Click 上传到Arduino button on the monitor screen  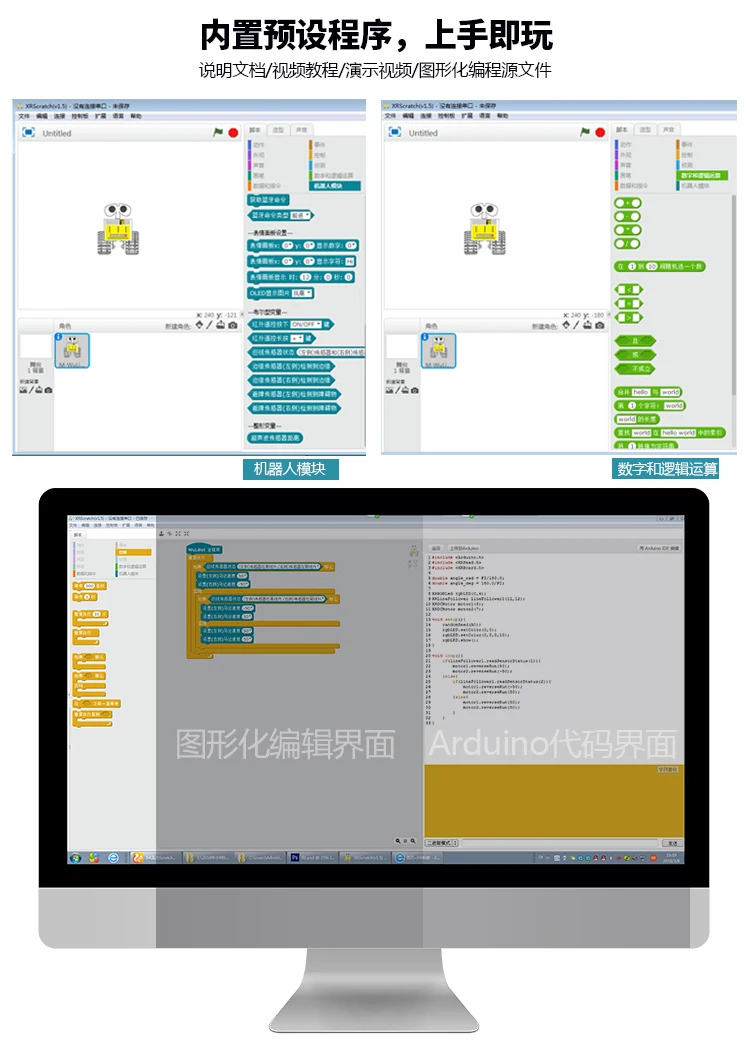tap(465, 548)
